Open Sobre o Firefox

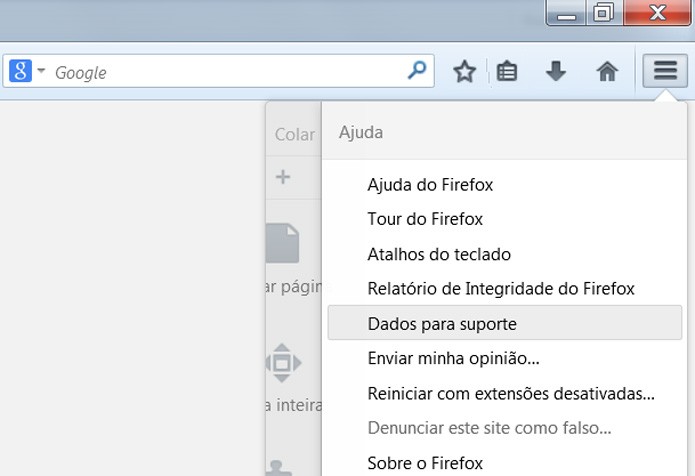point(504,463)
